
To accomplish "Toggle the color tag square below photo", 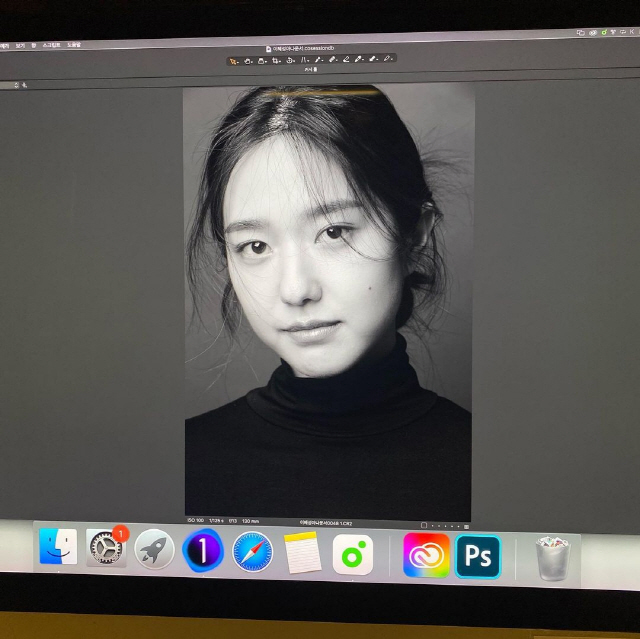I will coord(424,524).
